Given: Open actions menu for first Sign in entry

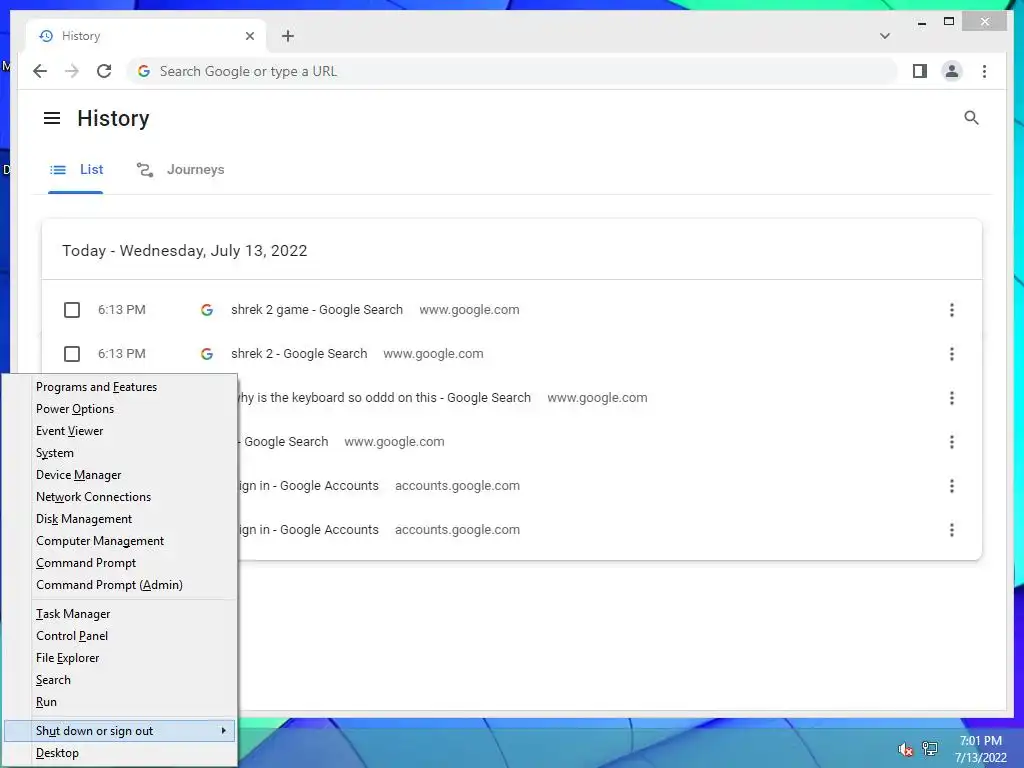Looking at the screenshot, I should click(x=952, y=485).
